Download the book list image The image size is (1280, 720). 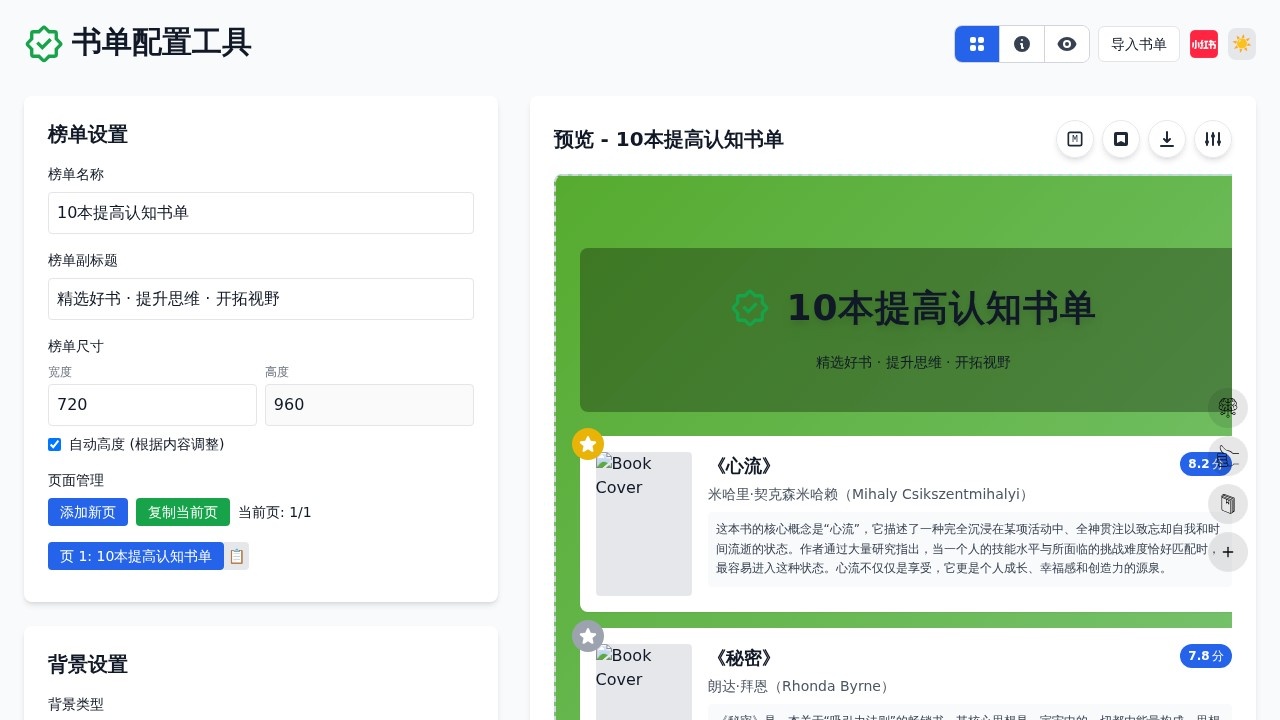1167,140
